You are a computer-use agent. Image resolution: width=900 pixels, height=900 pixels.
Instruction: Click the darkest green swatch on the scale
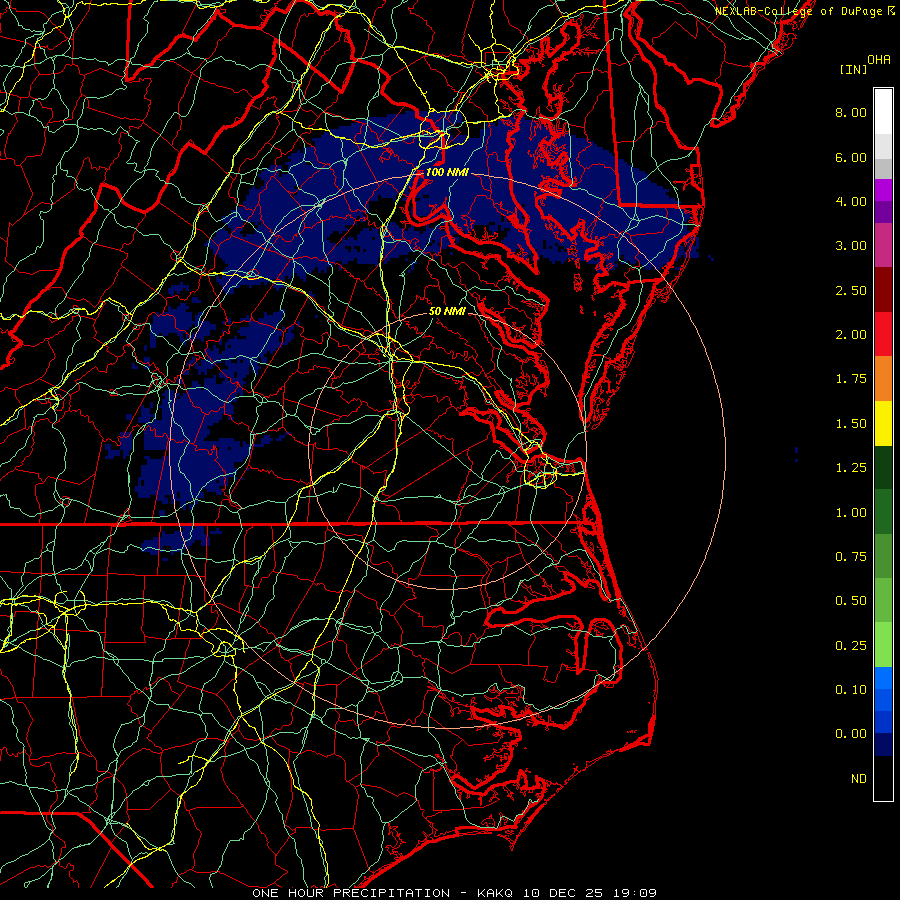[x=883, y=468]
